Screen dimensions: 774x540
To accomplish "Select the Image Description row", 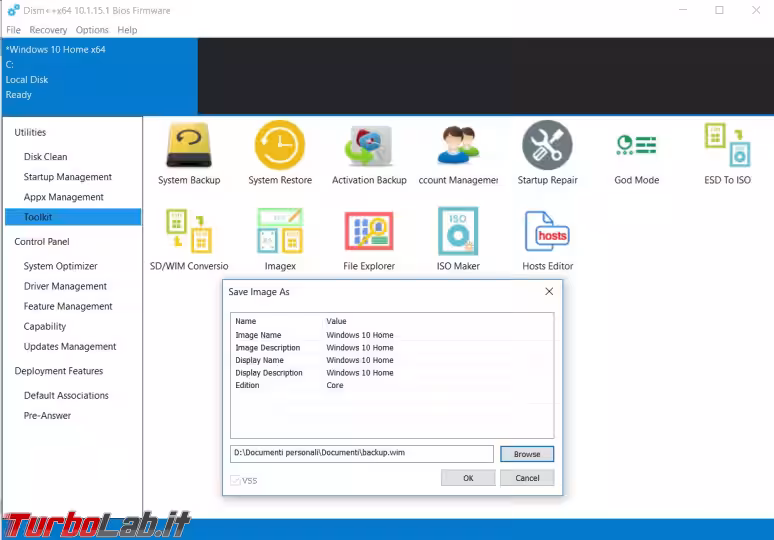I will coord(392,347).
